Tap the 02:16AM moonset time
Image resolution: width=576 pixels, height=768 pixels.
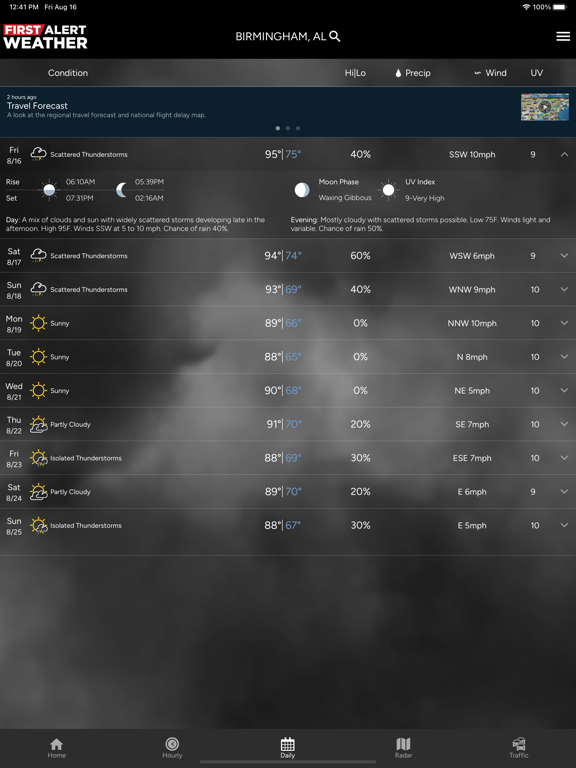(149, 198)
